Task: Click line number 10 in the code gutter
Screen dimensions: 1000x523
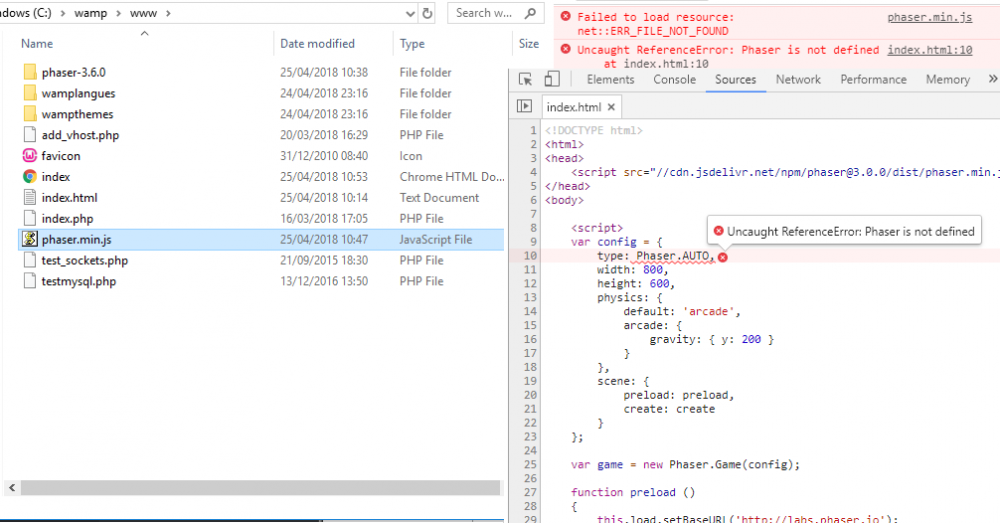Action: point(530,256)
